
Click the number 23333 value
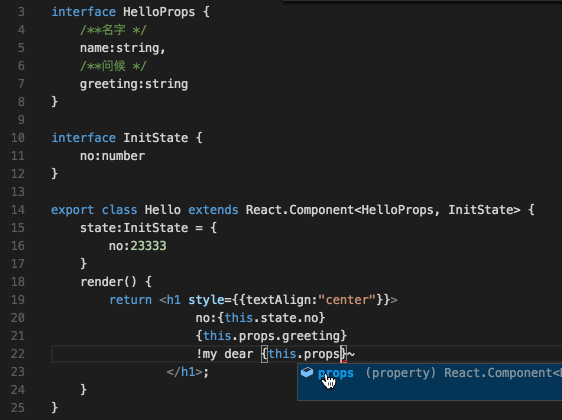[x=148, y=246]
